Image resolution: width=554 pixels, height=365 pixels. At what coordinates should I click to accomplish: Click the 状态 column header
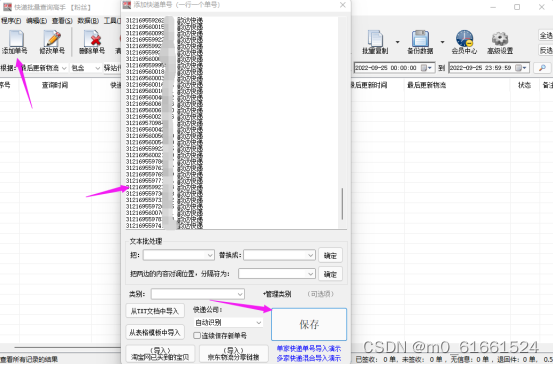click(x=524, y=85)
